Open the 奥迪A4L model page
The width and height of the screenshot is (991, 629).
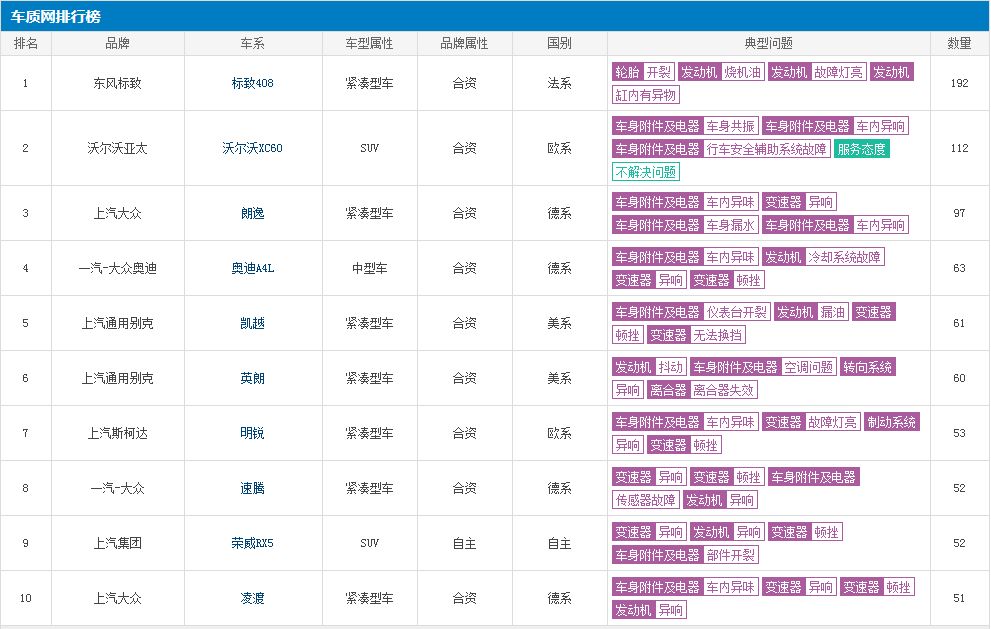[x=250, y=268]
